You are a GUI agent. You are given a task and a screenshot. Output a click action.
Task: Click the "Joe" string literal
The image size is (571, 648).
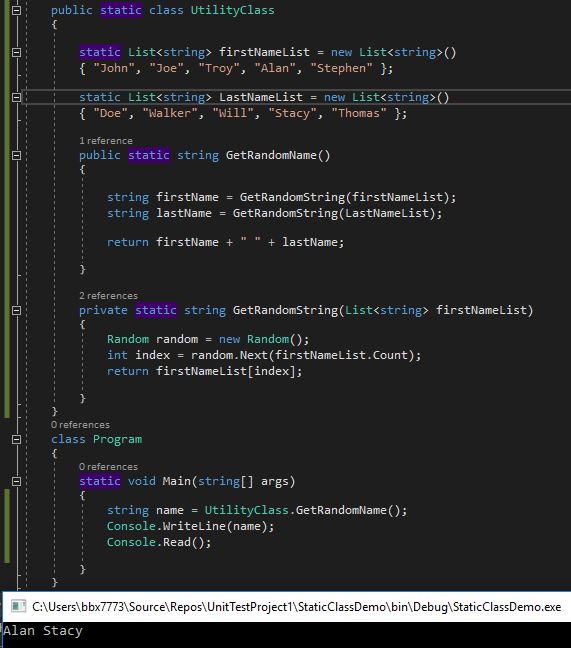166,68
